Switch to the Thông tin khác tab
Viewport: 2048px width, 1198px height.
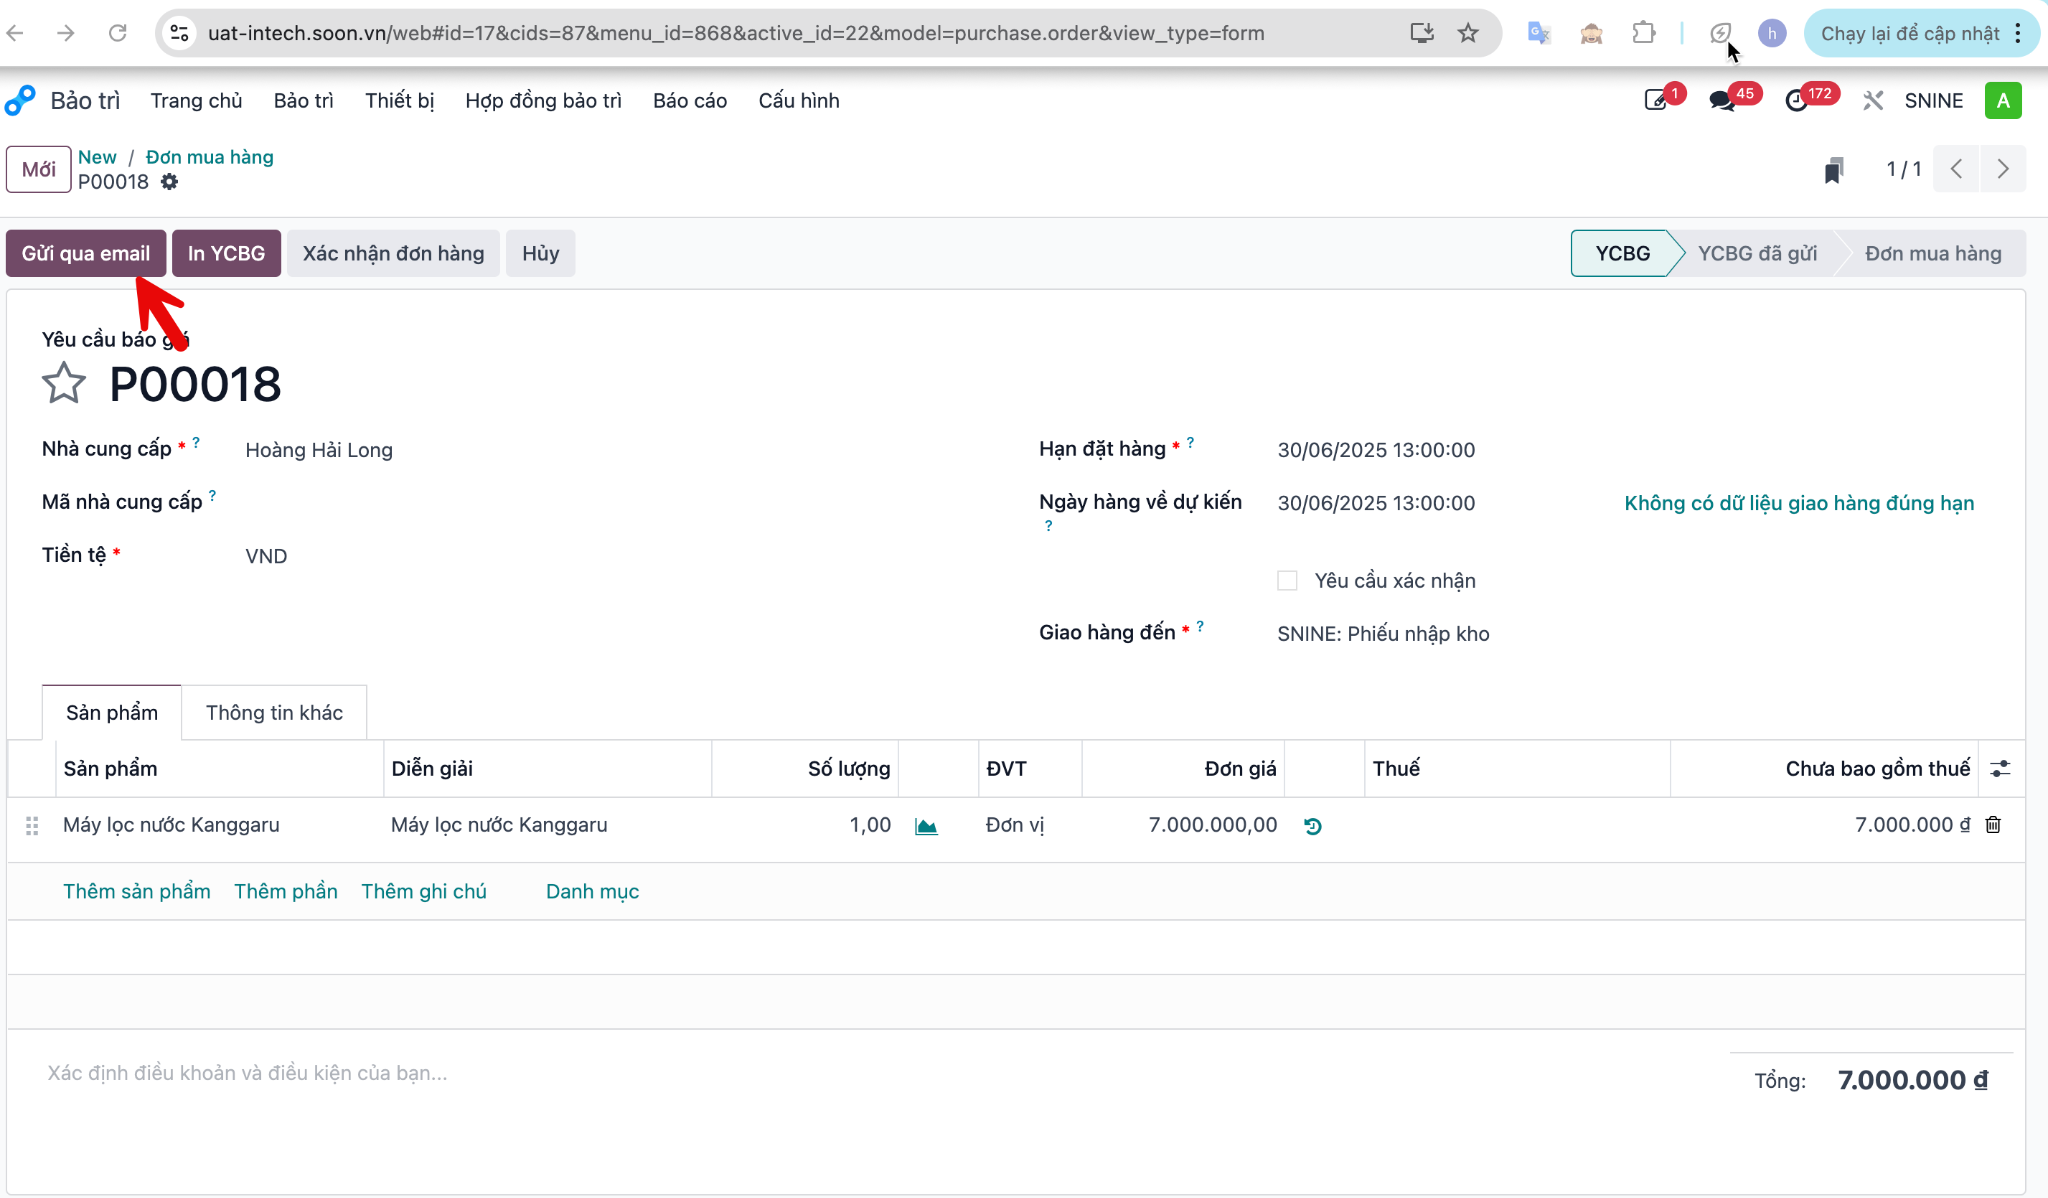274,713
